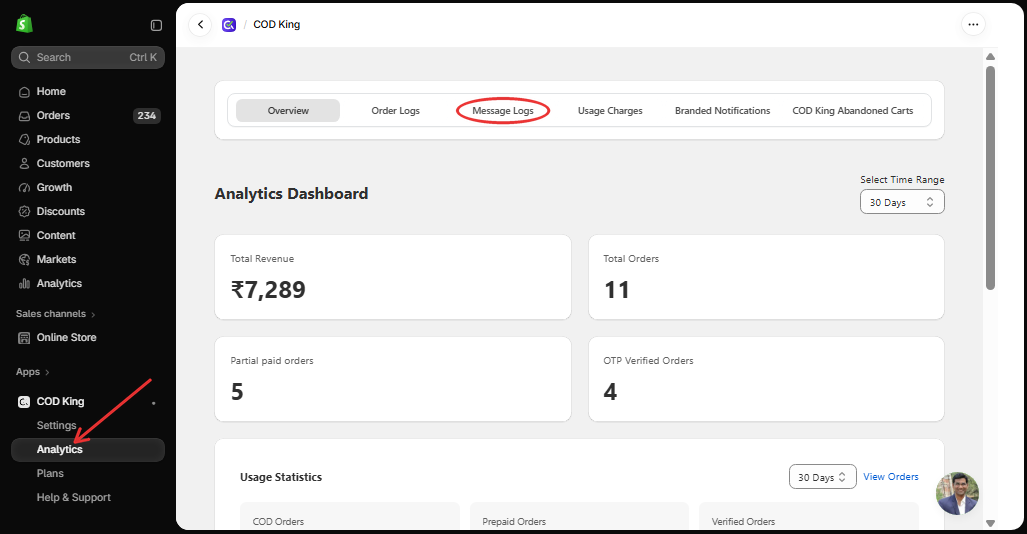Go back with the left chevron button
1027x534 pixels.
click(200, 25)
